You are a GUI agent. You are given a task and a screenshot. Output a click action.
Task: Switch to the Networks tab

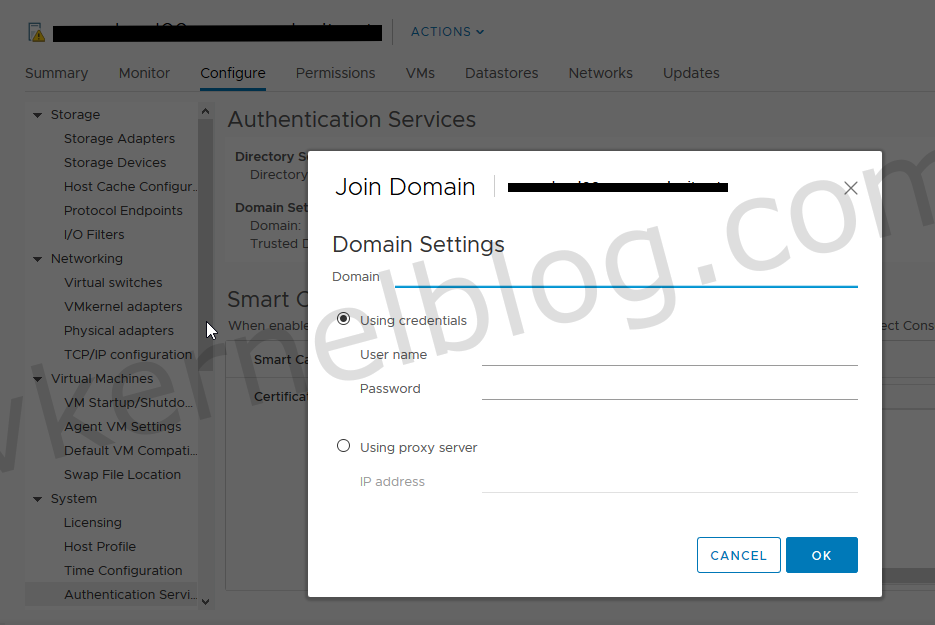[x=600, y=73]
